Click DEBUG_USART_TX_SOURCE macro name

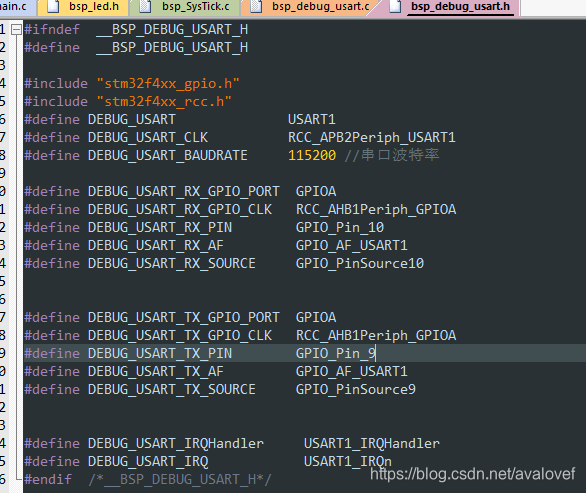coord(172,389)
